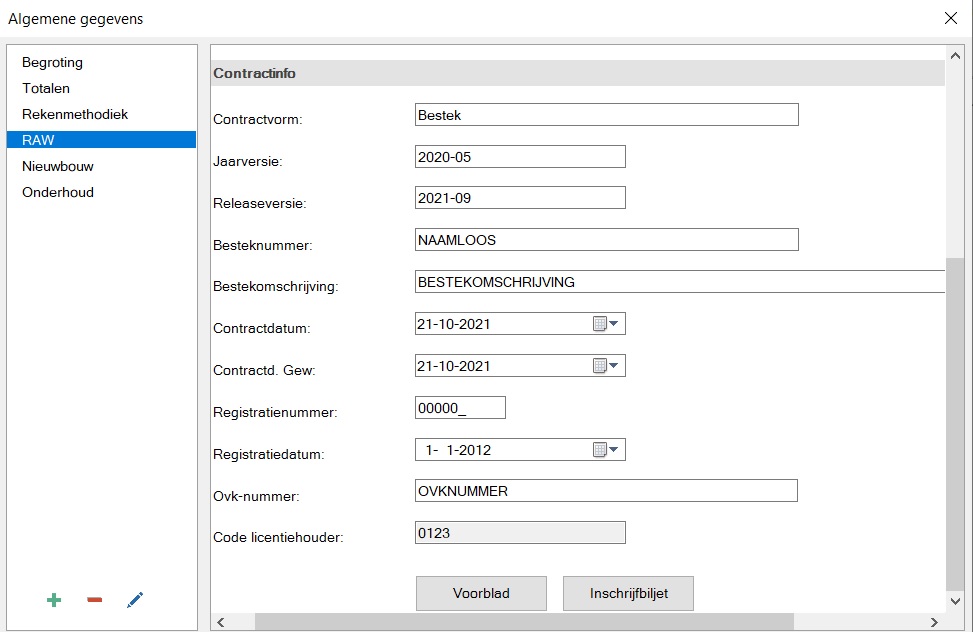Click the green plus add icon
This screenshot has width=973, height=632.
click(x=54, y=600)
